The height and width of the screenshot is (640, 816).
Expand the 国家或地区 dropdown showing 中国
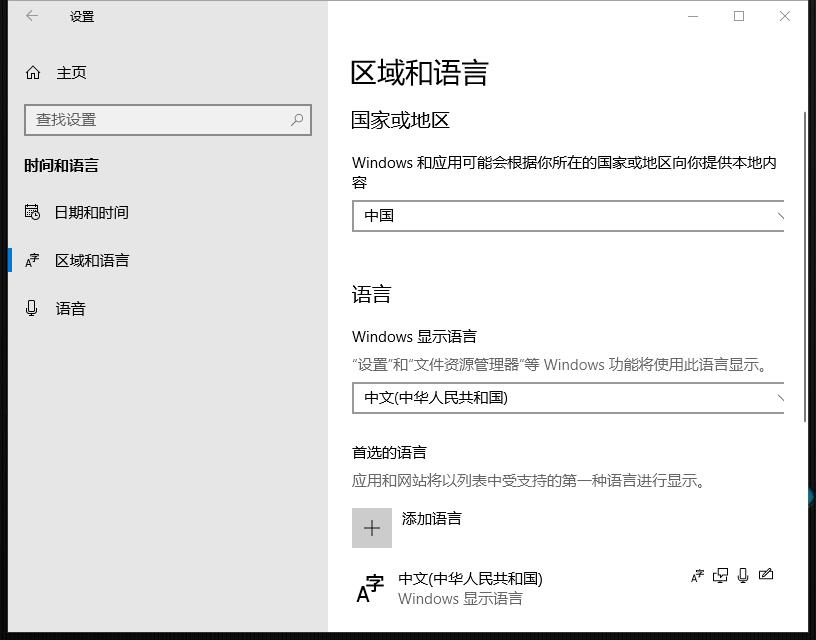(x=568, y=216)
